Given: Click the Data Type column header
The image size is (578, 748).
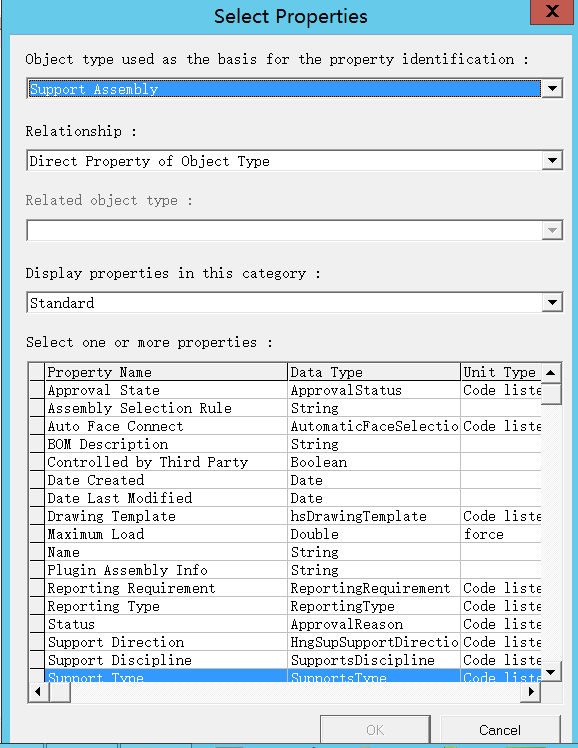Looking at the screenshot, I should click(x=374, y=372).
